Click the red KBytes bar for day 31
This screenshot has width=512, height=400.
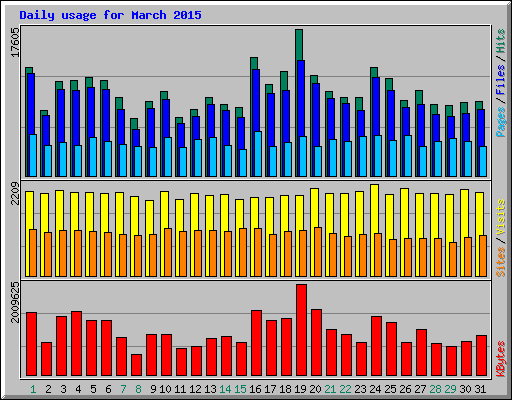coord(481,356)
